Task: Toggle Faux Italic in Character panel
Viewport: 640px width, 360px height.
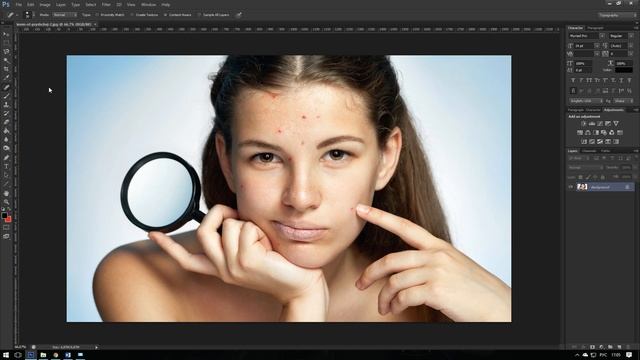Action: [x=581, y=80]
